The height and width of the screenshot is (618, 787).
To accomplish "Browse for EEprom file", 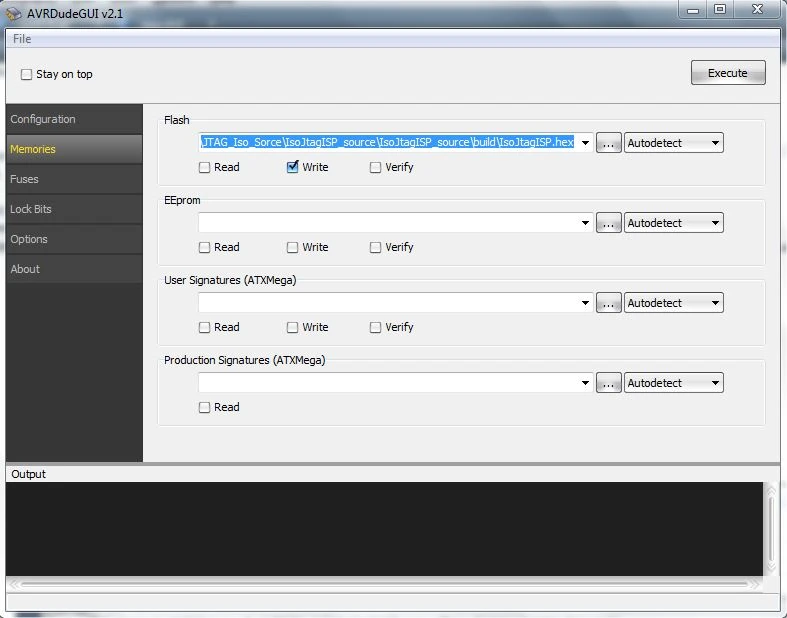I will pos(608,223).
